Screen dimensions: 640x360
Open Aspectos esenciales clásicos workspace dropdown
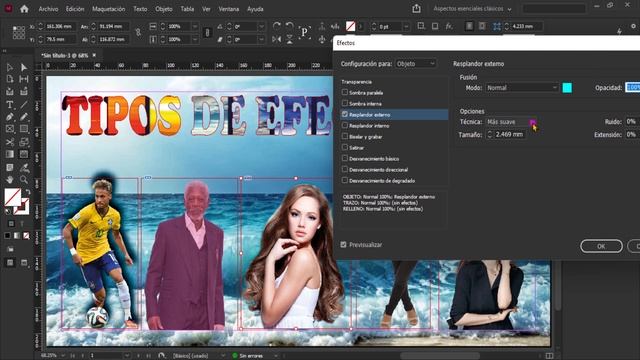point(472,9)
